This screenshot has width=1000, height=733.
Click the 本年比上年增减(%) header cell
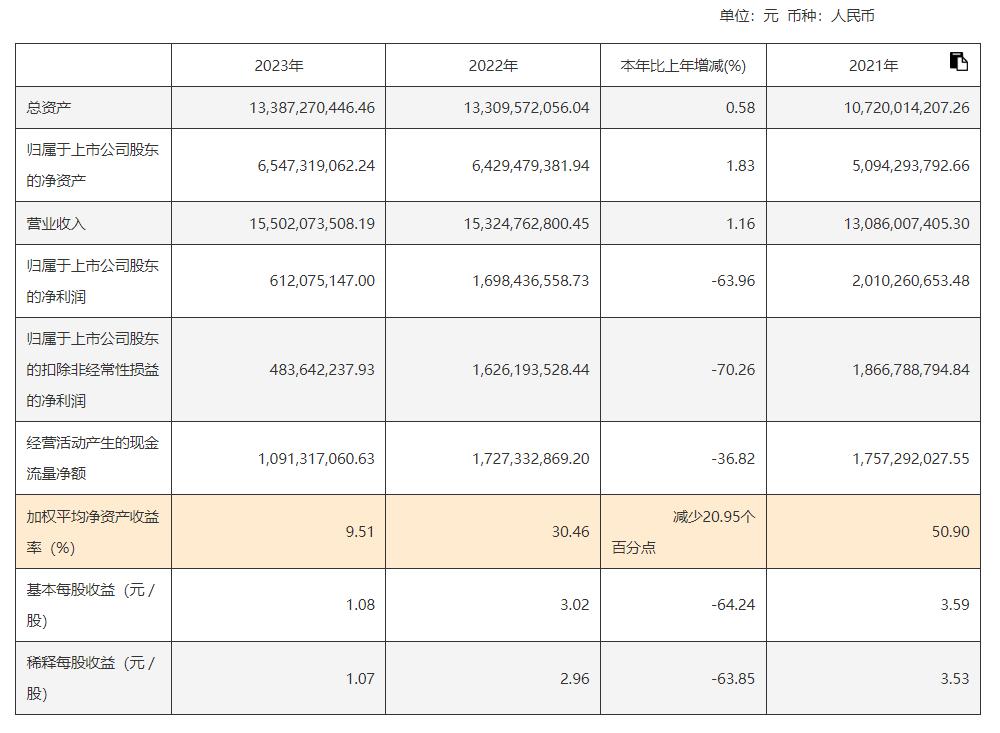[x=683, y=65]
